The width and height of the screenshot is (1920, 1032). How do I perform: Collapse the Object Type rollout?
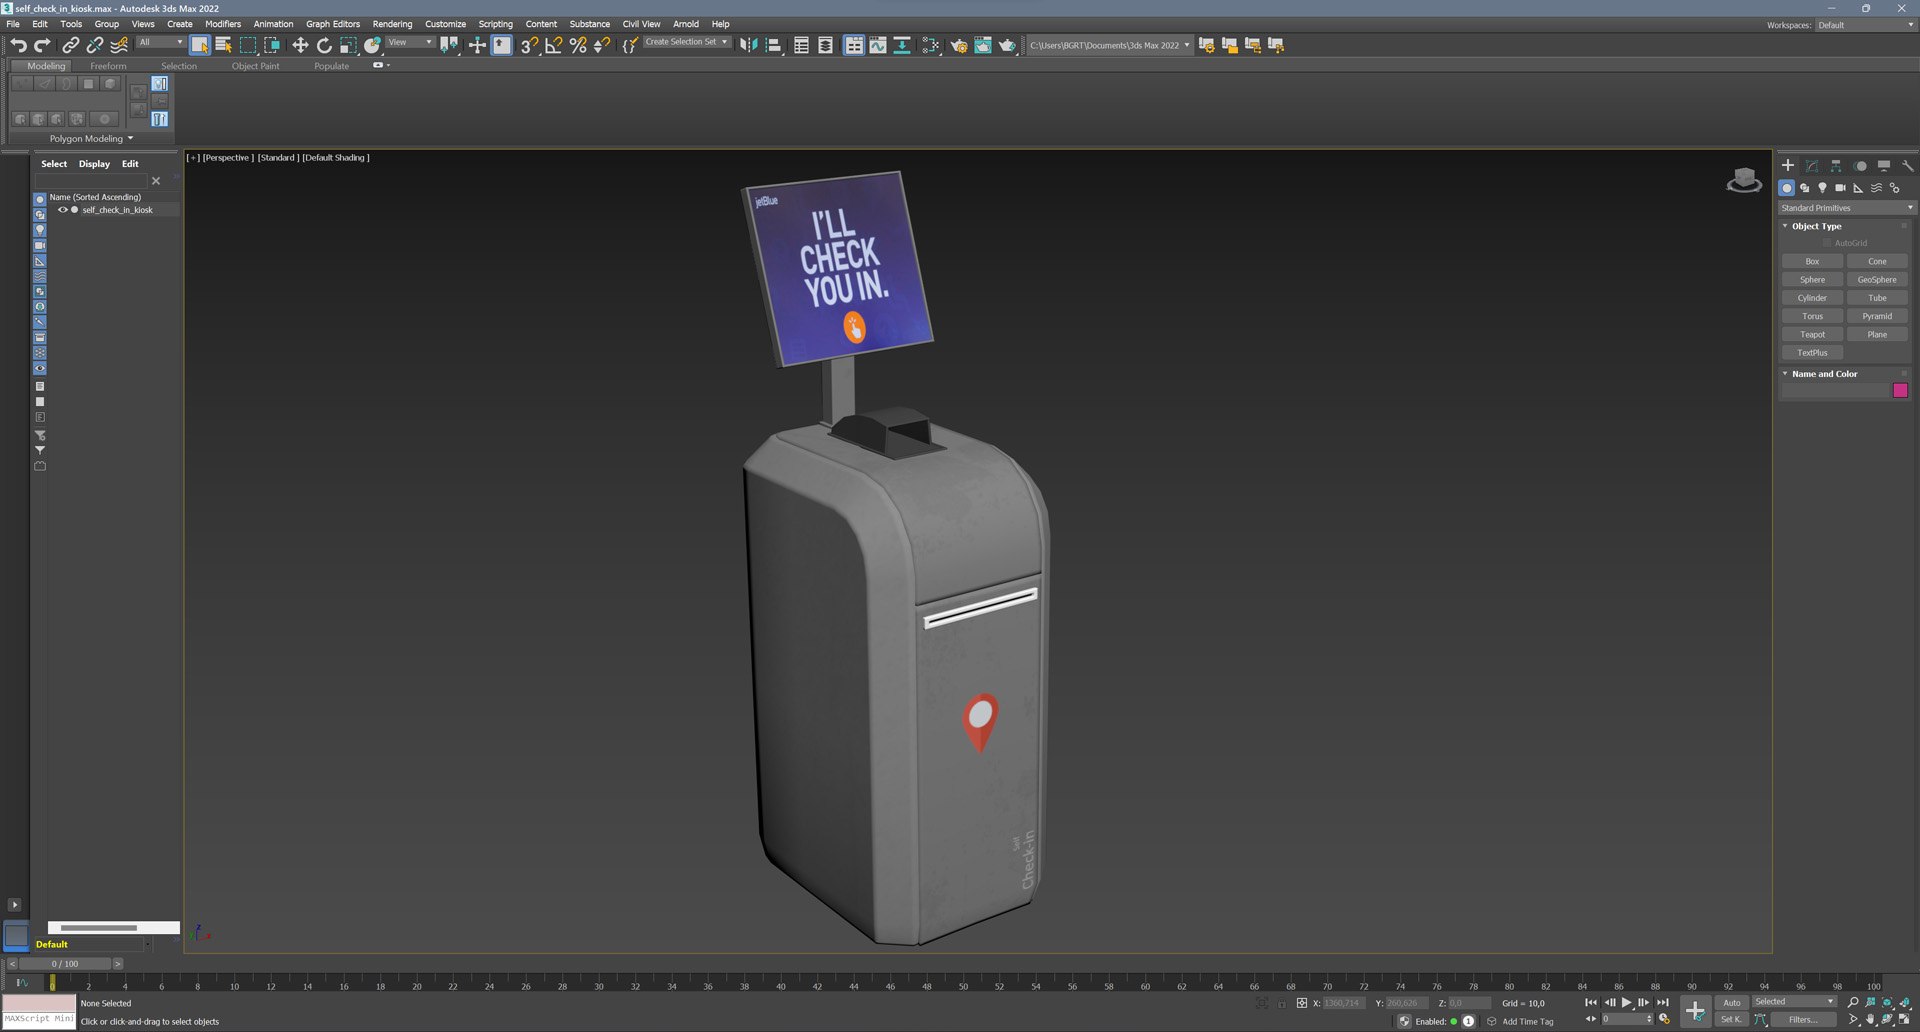coord(1816,226)
